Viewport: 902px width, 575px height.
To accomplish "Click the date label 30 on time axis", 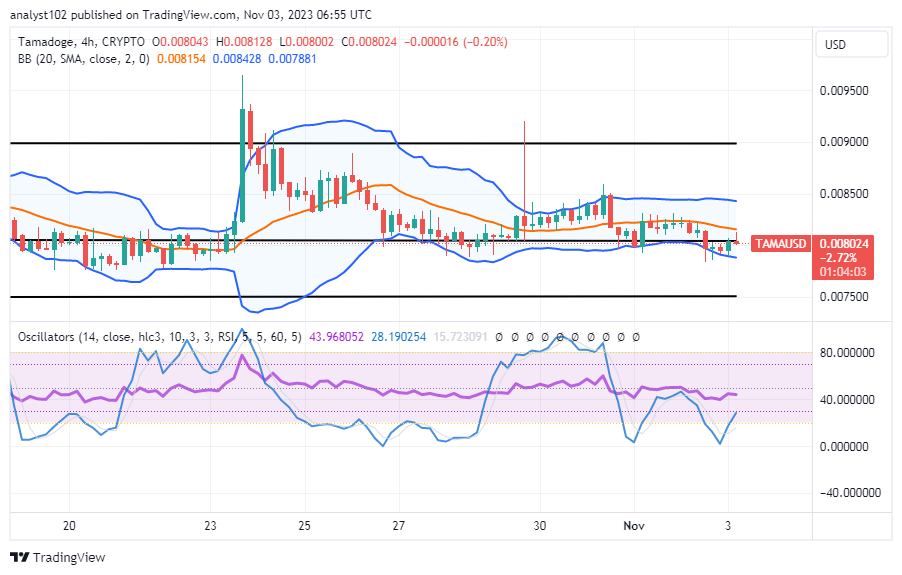I will 540,526.
